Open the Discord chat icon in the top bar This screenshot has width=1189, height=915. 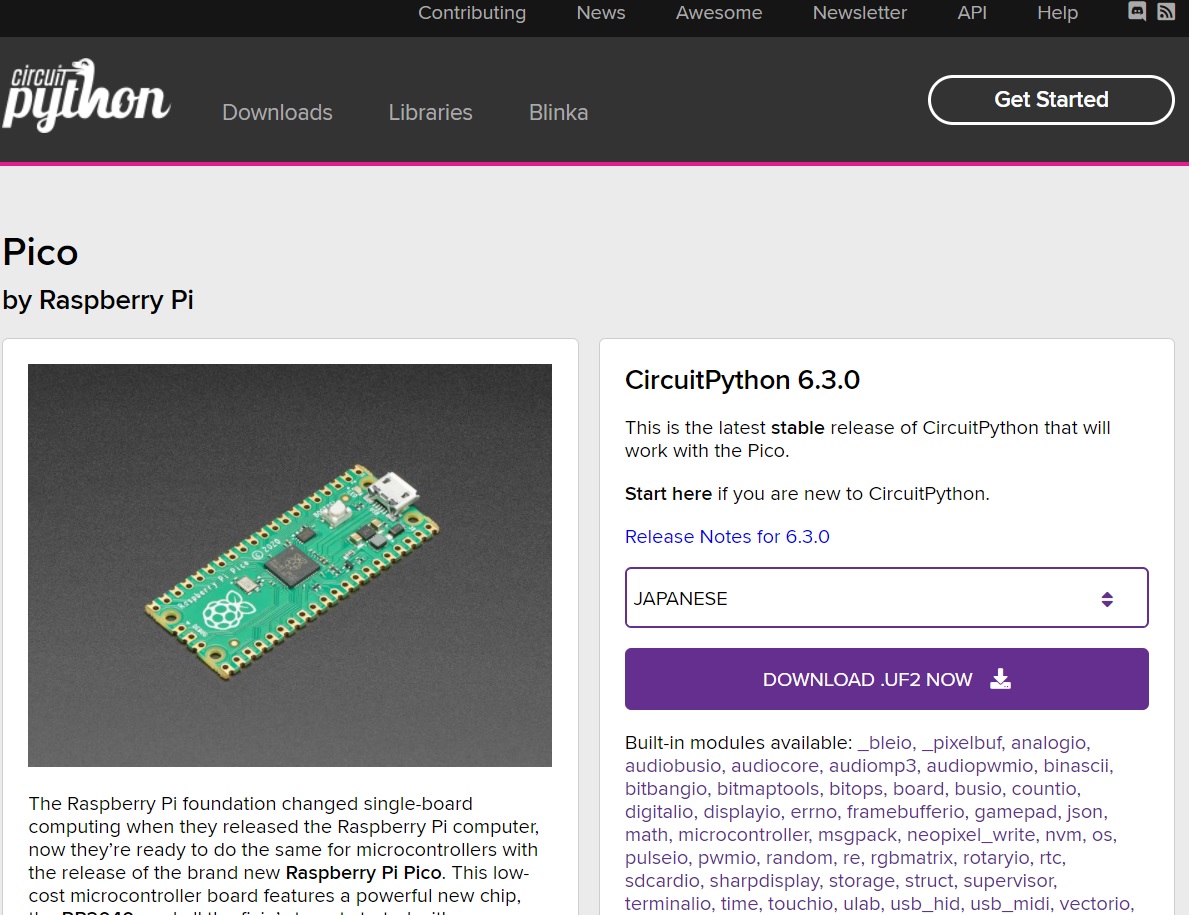coord(1137,11)
